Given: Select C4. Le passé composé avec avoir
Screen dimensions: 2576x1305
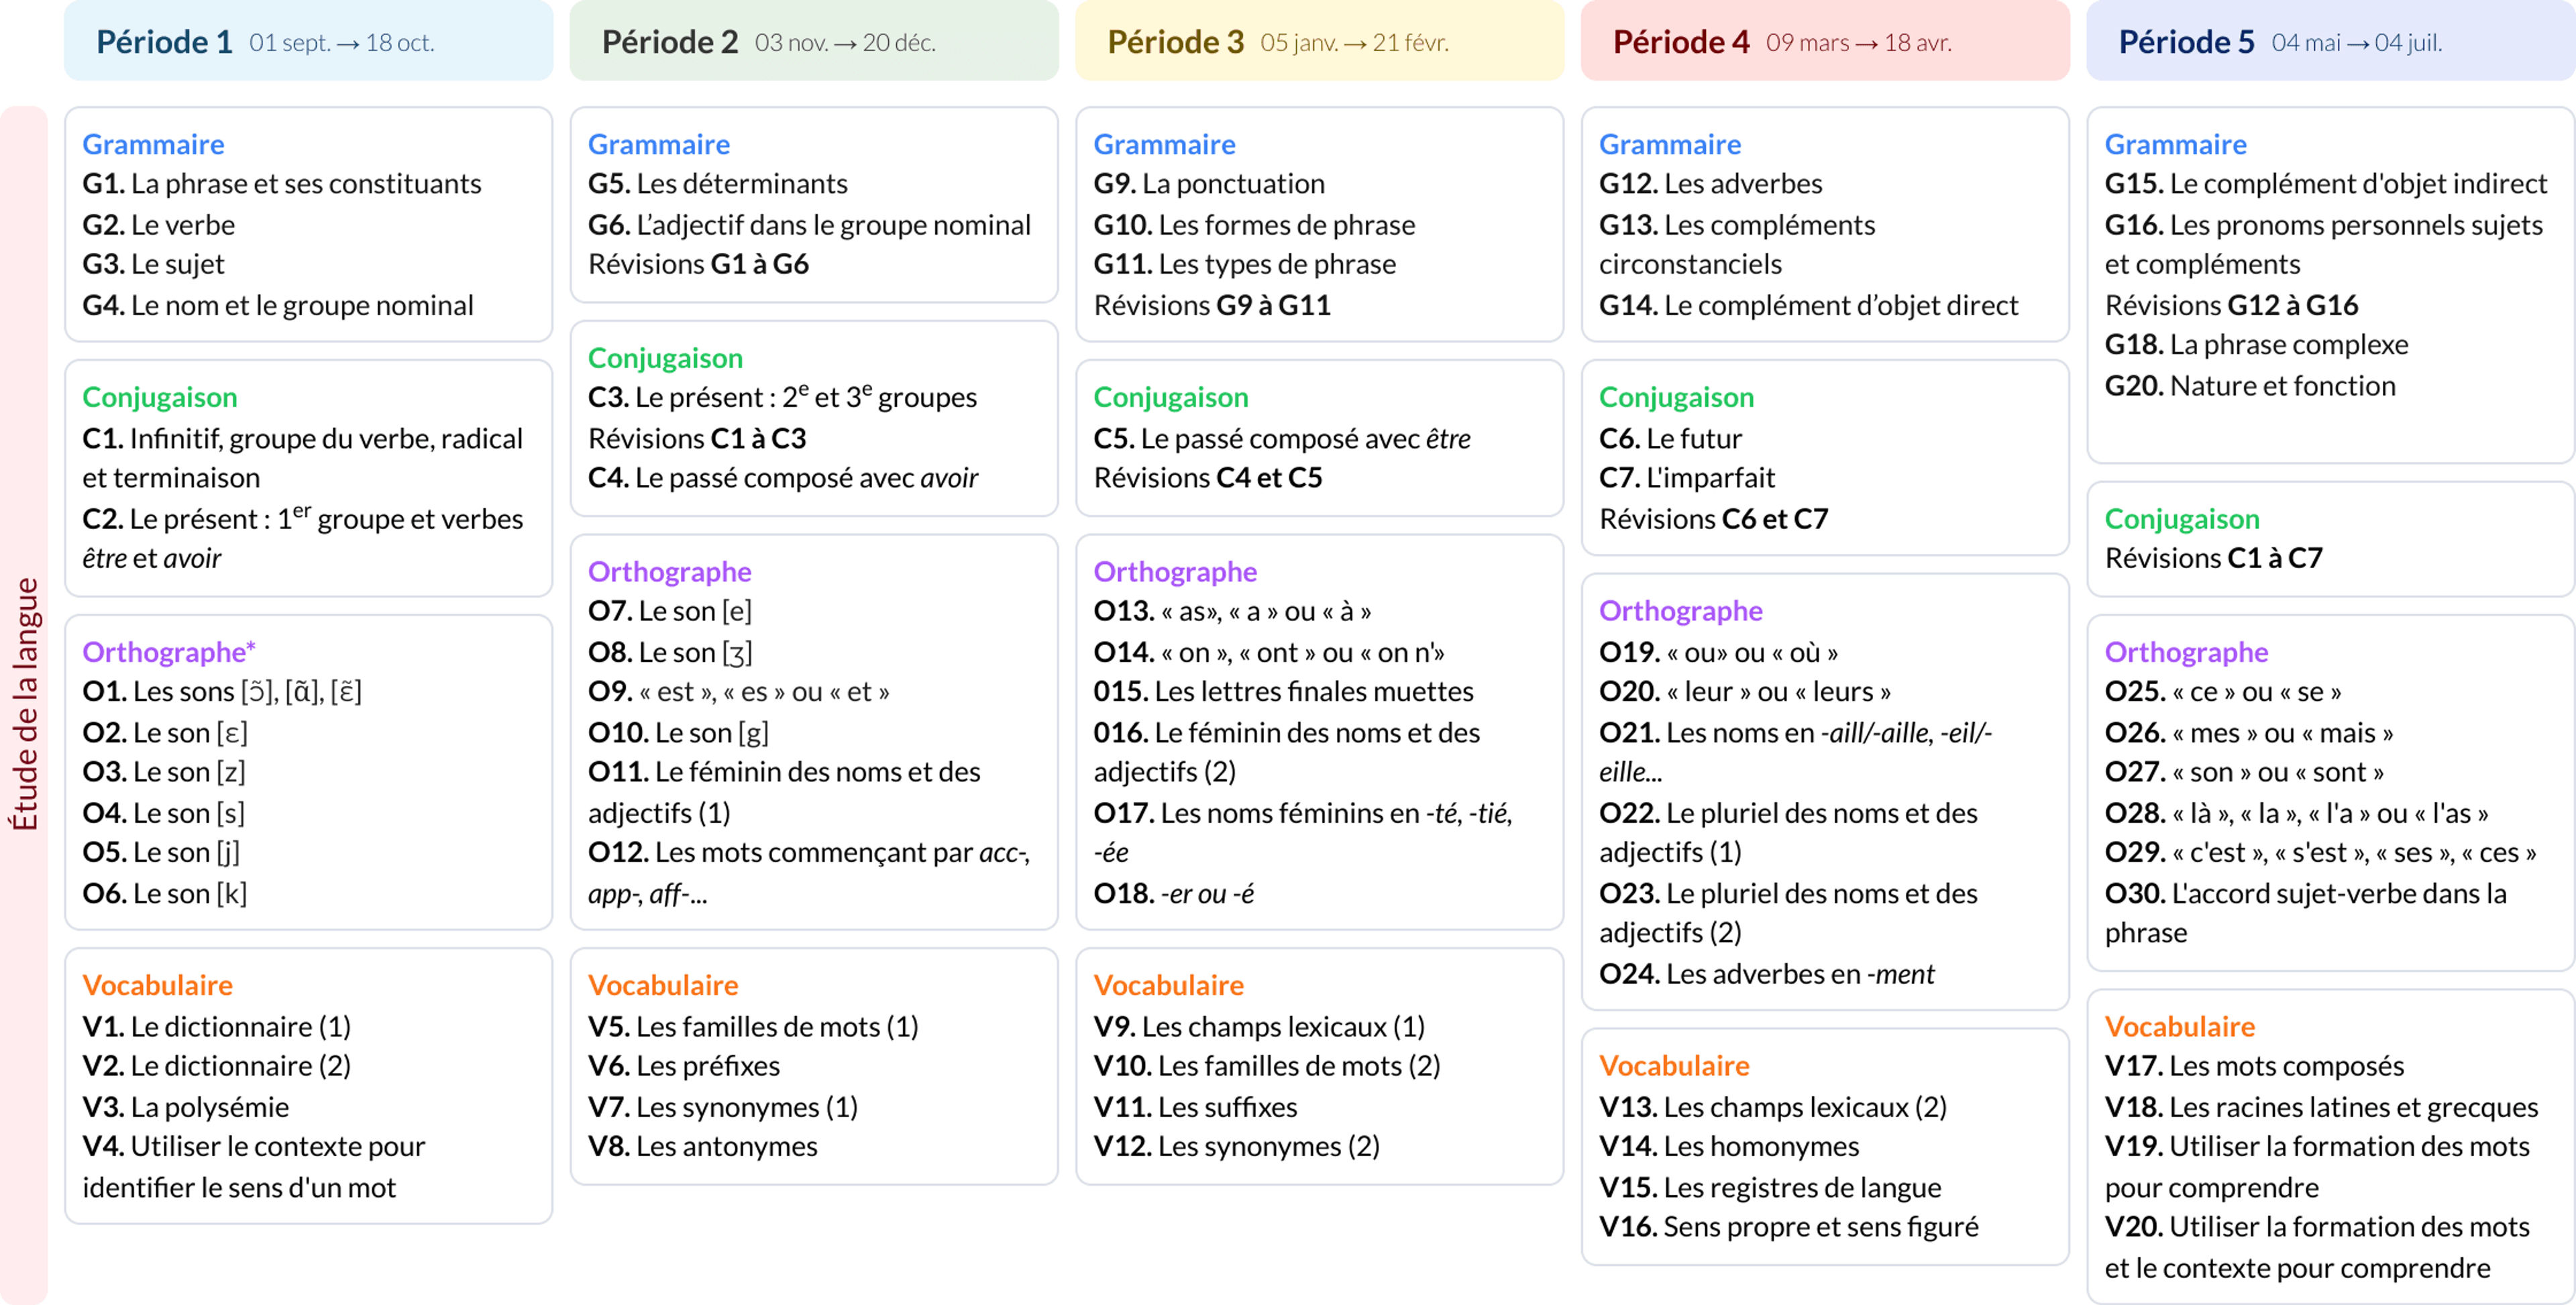Looking at the screenshot, I should click(783, 478).
